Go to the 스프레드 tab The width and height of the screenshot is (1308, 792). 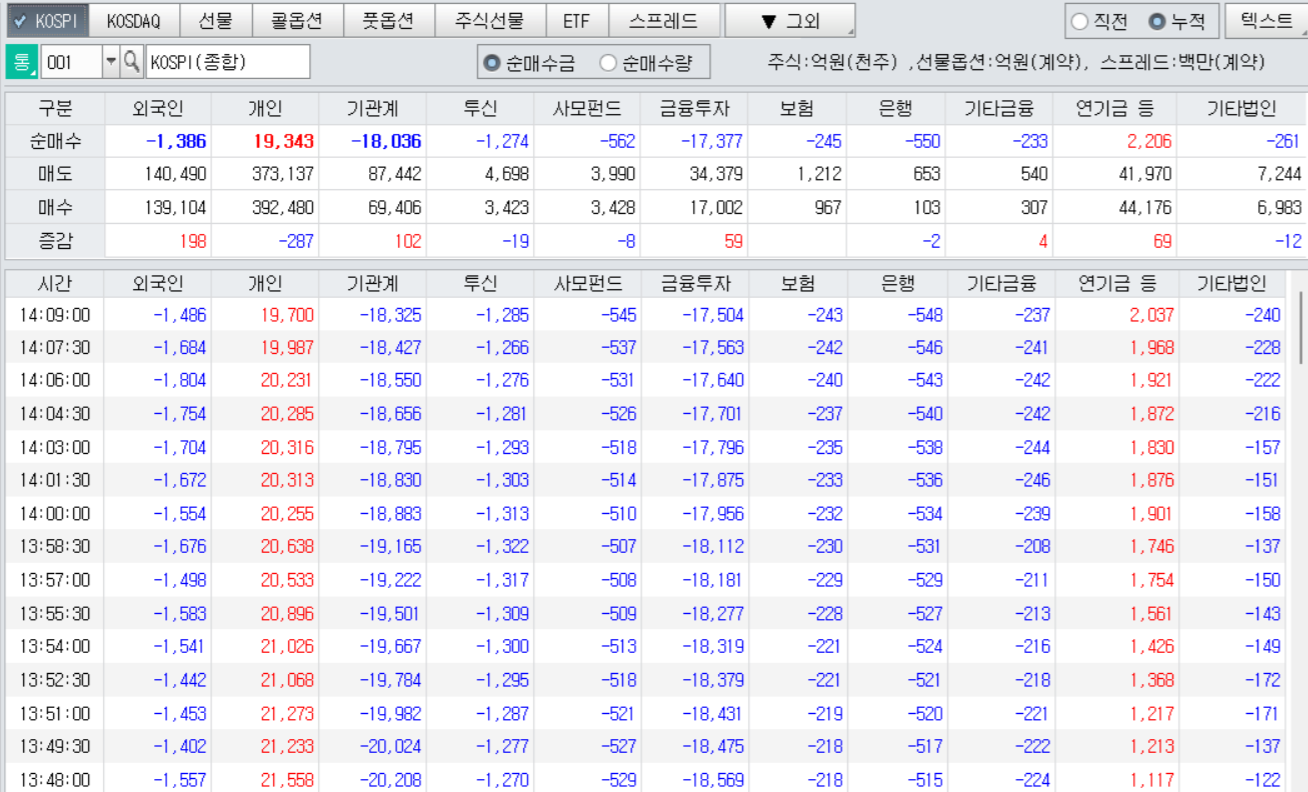coord(663,20)
